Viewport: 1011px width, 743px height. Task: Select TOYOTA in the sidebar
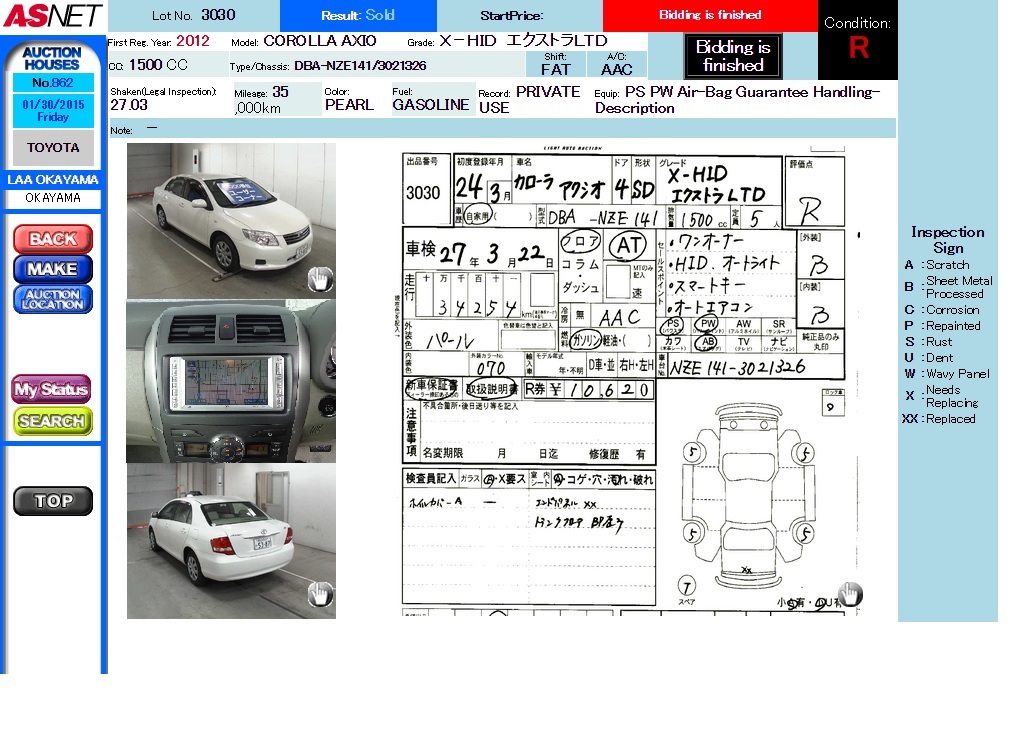(53, 147)
